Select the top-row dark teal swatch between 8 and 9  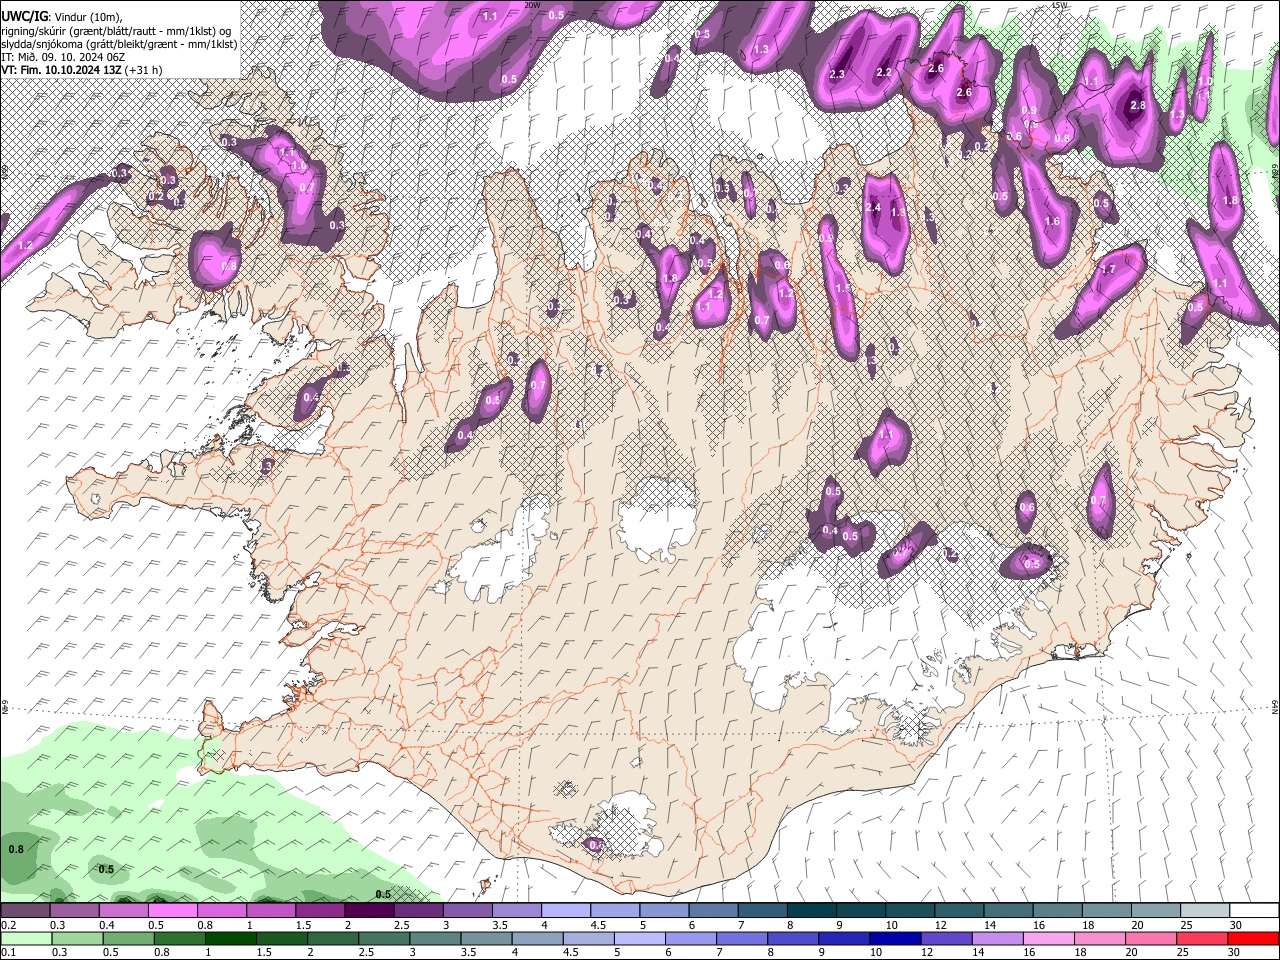810,911
